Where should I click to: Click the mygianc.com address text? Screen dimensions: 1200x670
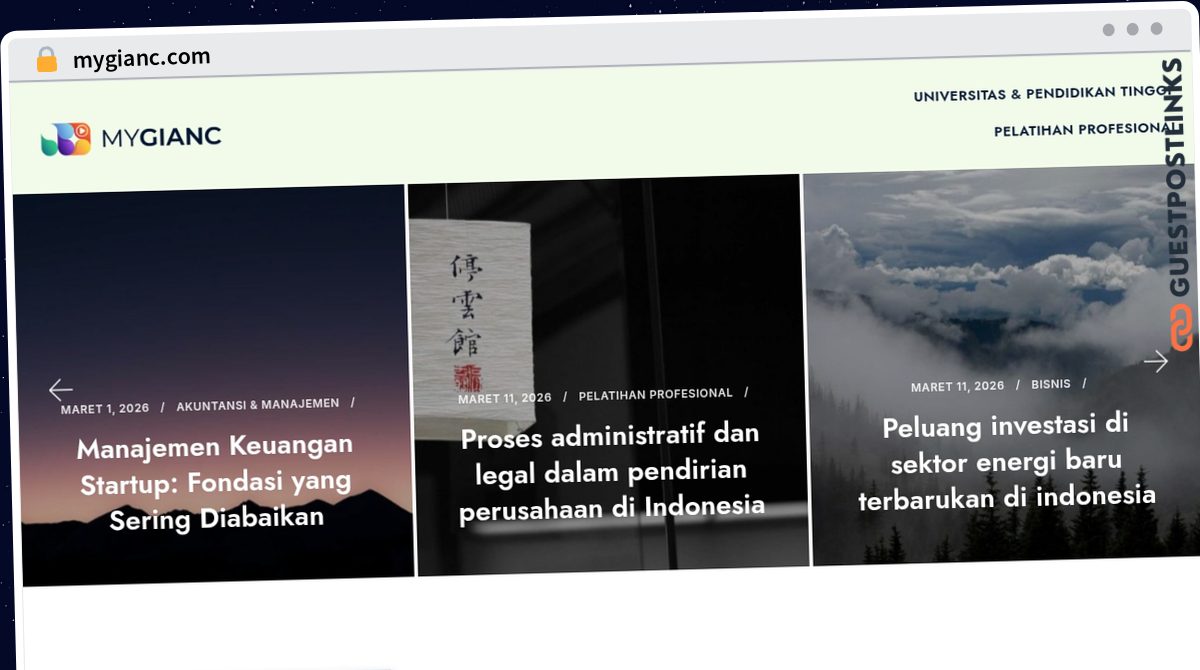(141, 58)
